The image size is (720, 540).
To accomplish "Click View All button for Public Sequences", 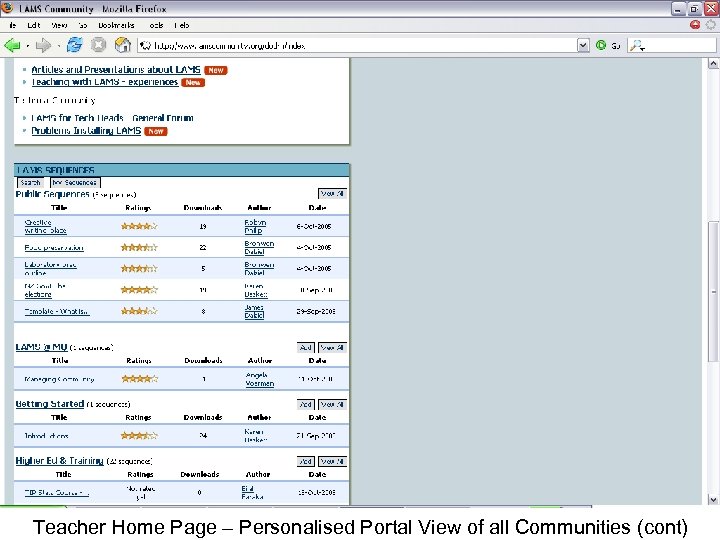I will coord(332,194).
